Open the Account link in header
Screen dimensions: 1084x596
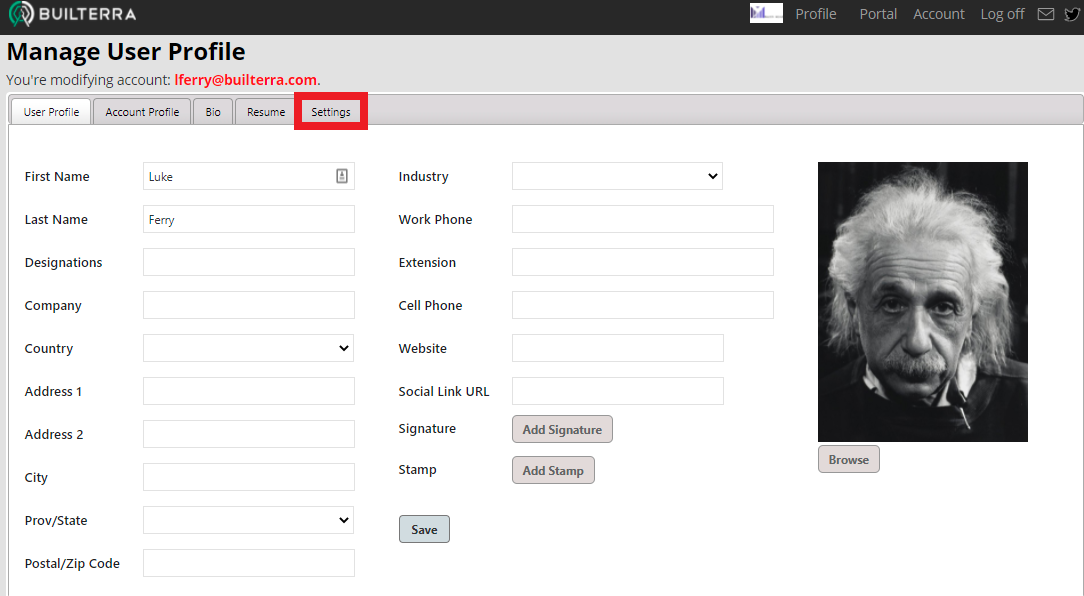(x=938, y=14)
